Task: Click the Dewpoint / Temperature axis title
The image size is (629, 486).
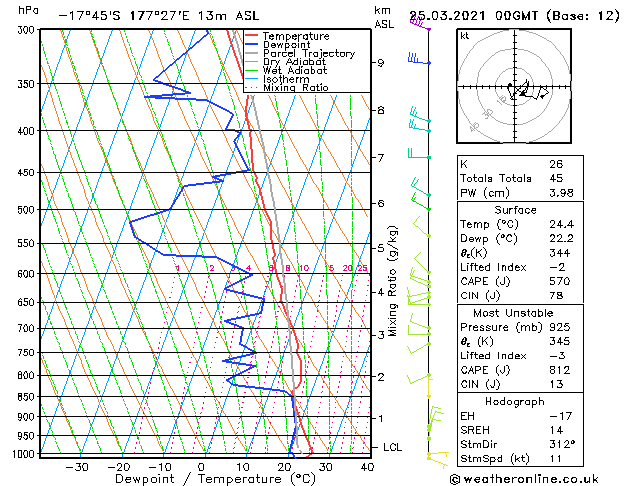Action: 215,479
